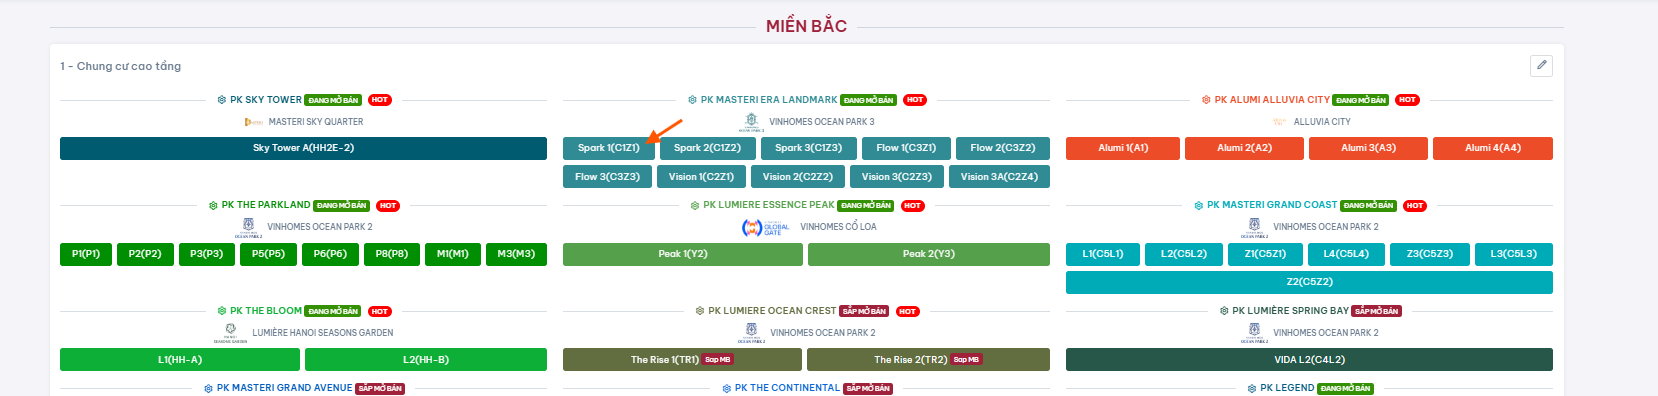This screenshot has height=396, width=1658.
Task: Choose Vision 3A(C2Z4) building
Action: (999, 176)
